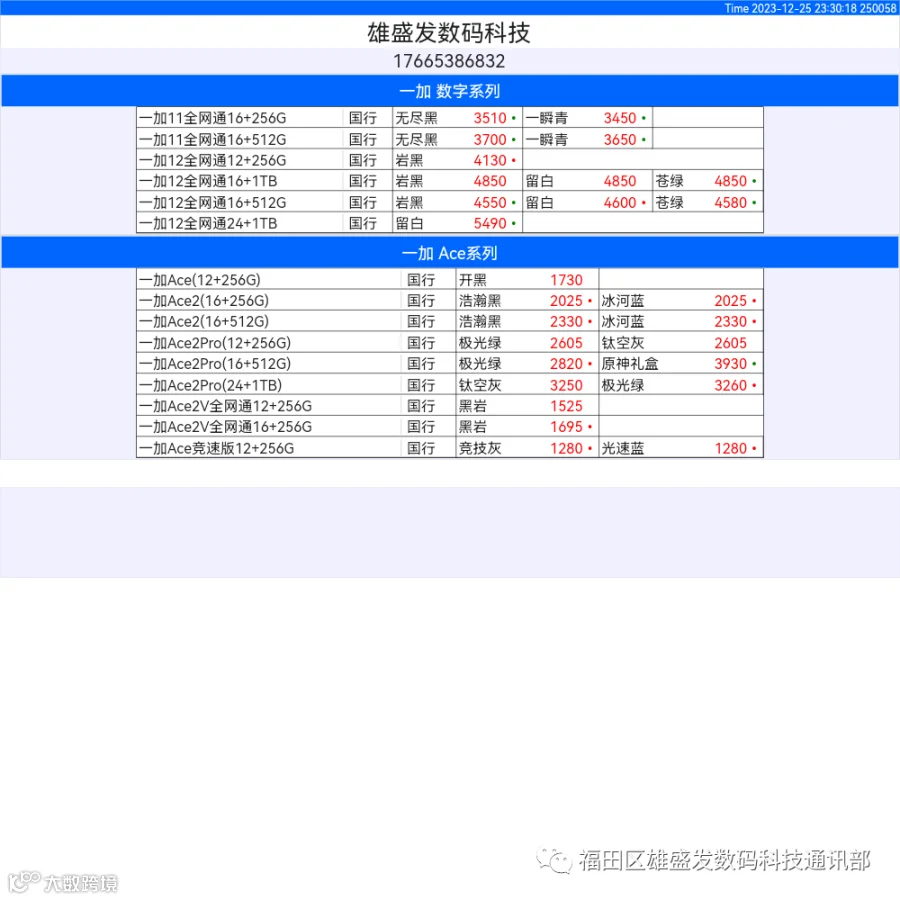Viewport: 900px width, 900px height.
Task: Click 国行 in the 一加12全网通12+256G row
Action: [363, 160]
